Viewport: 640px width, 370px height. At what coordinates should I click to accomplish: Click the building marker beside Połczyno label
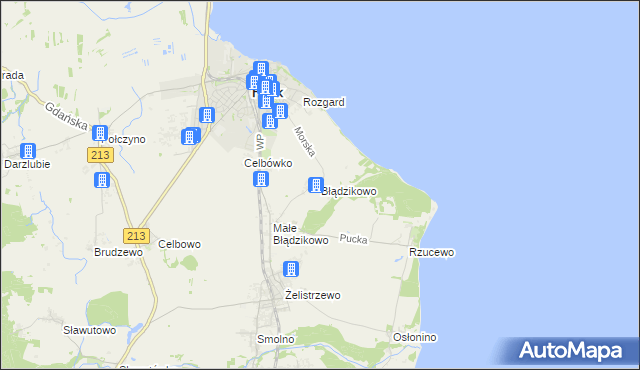point(100,133)
